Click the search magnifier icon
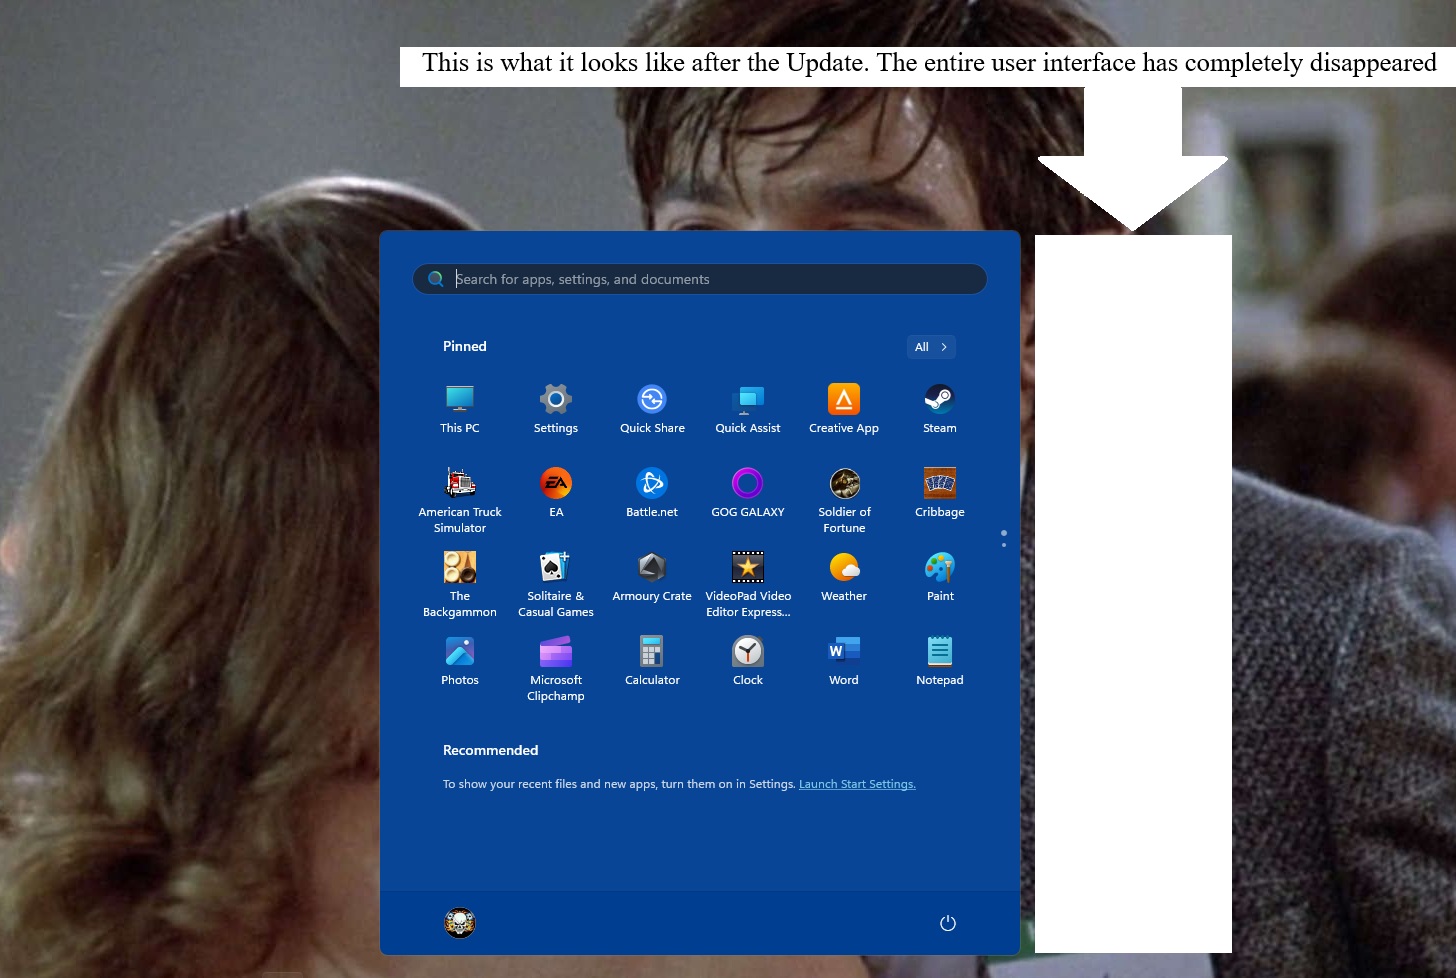1456x978 pixels. (436, 279)
